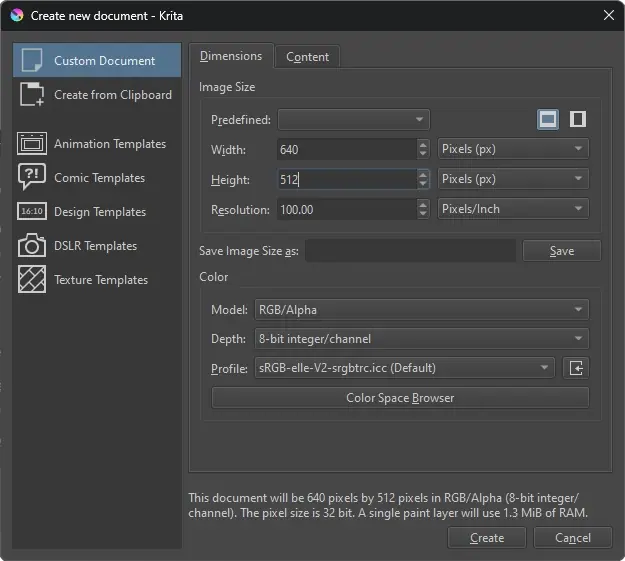625x561 pixels.
Task: Choose Create from Clipboard option
Action: (112, 95)
